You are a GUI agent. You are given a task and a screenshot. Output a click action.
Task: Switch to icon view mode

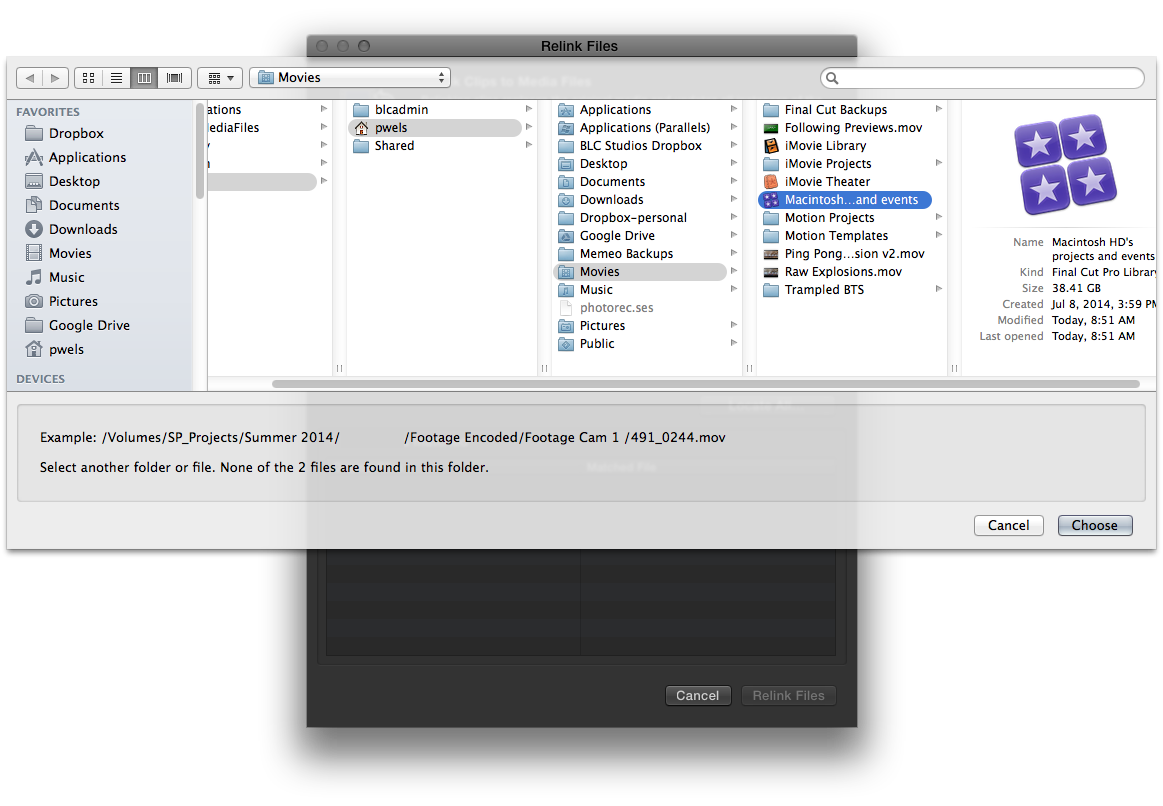click(x=88, y=77)
